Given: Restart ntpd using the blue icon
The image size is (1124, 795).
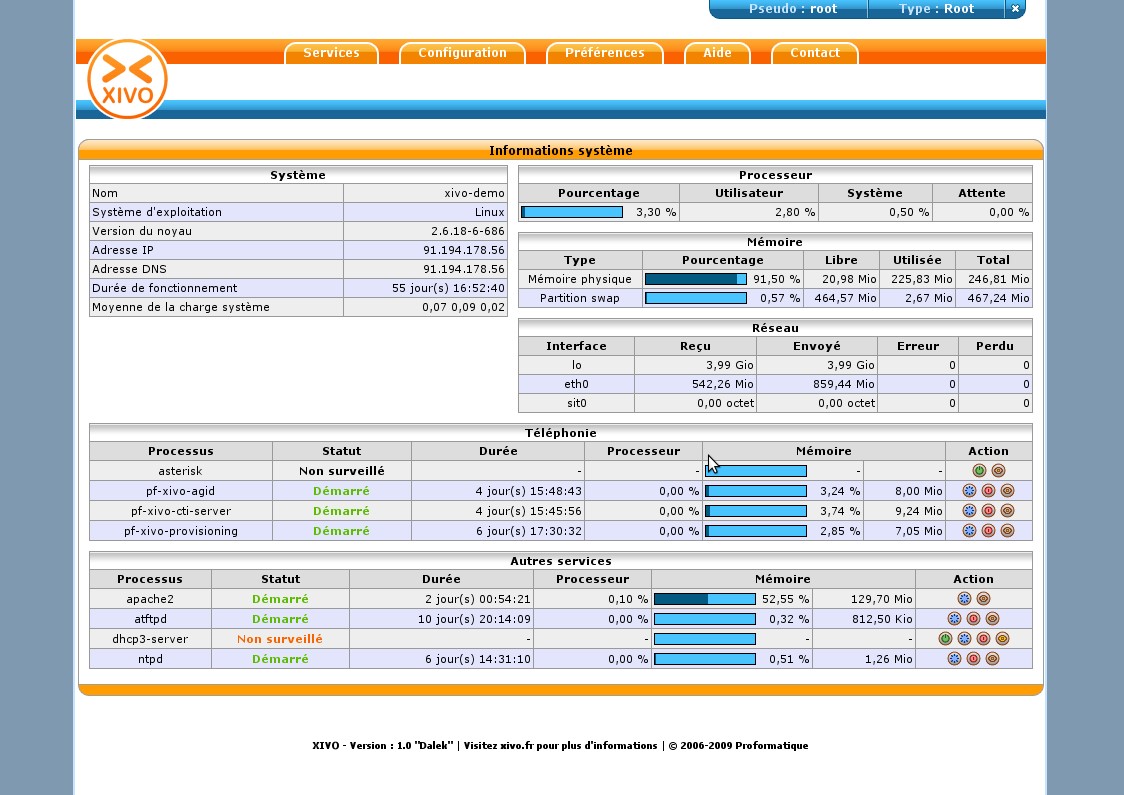Looking at the screenshot, I should coord(954,659).
